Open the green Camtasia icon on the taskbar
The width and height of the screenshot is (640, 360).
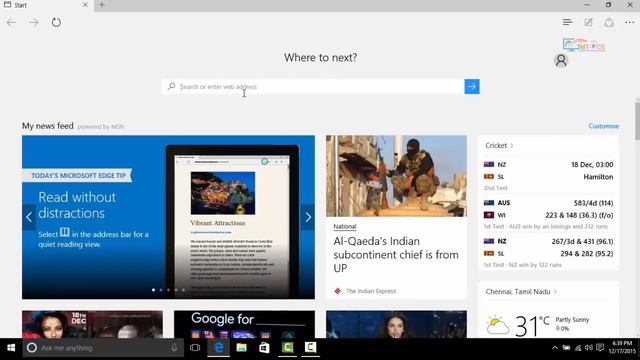click(287, 348)
